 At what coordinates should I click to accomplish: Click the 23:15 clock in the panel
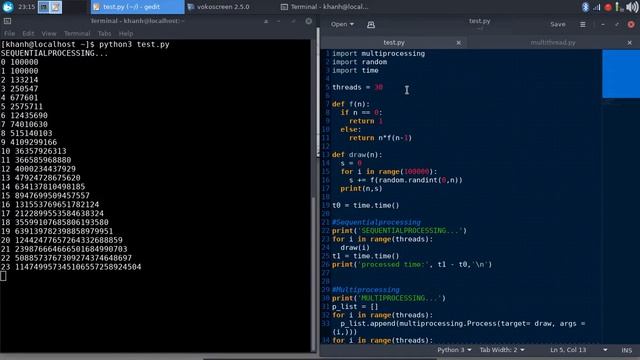tap(26, 7)
